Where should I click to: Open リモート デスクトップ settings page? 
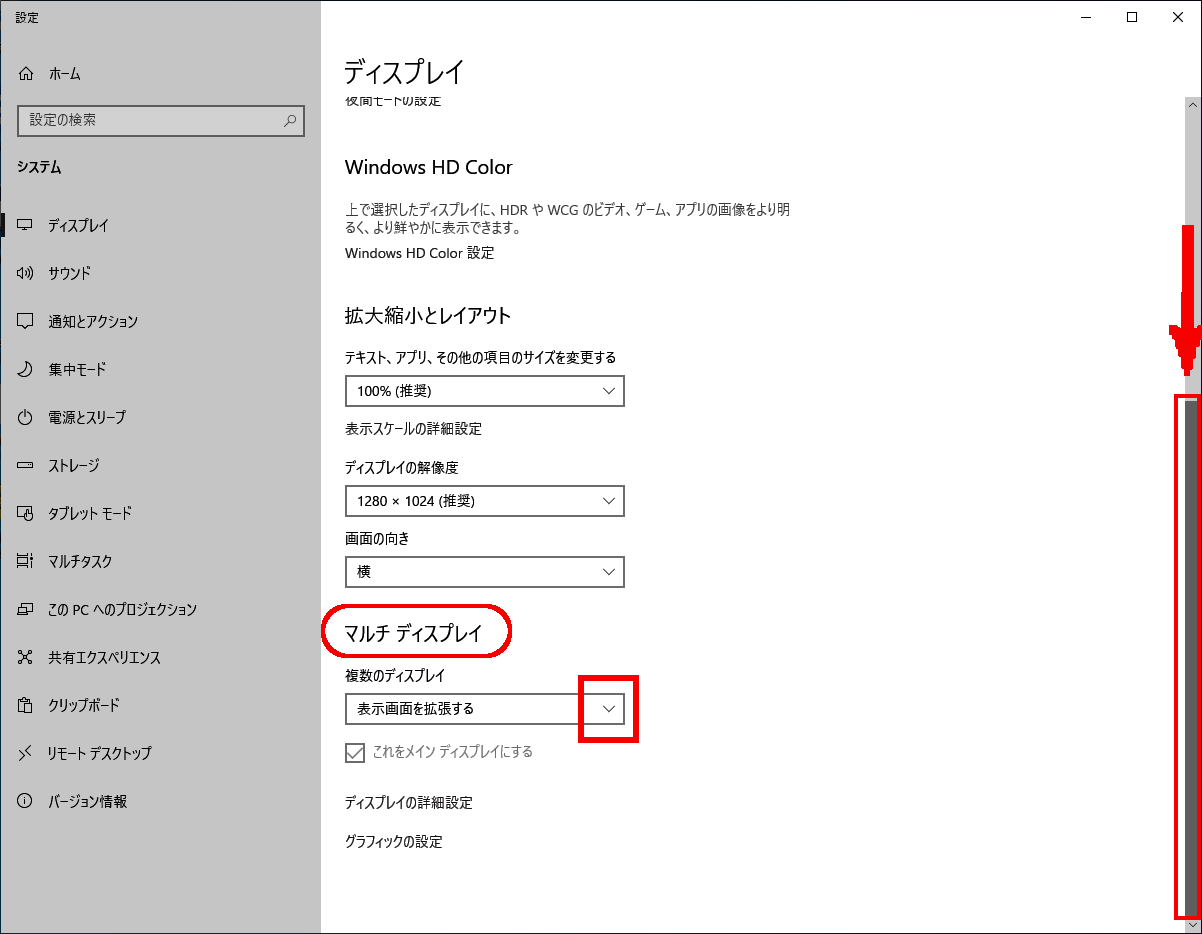point(99,753)
